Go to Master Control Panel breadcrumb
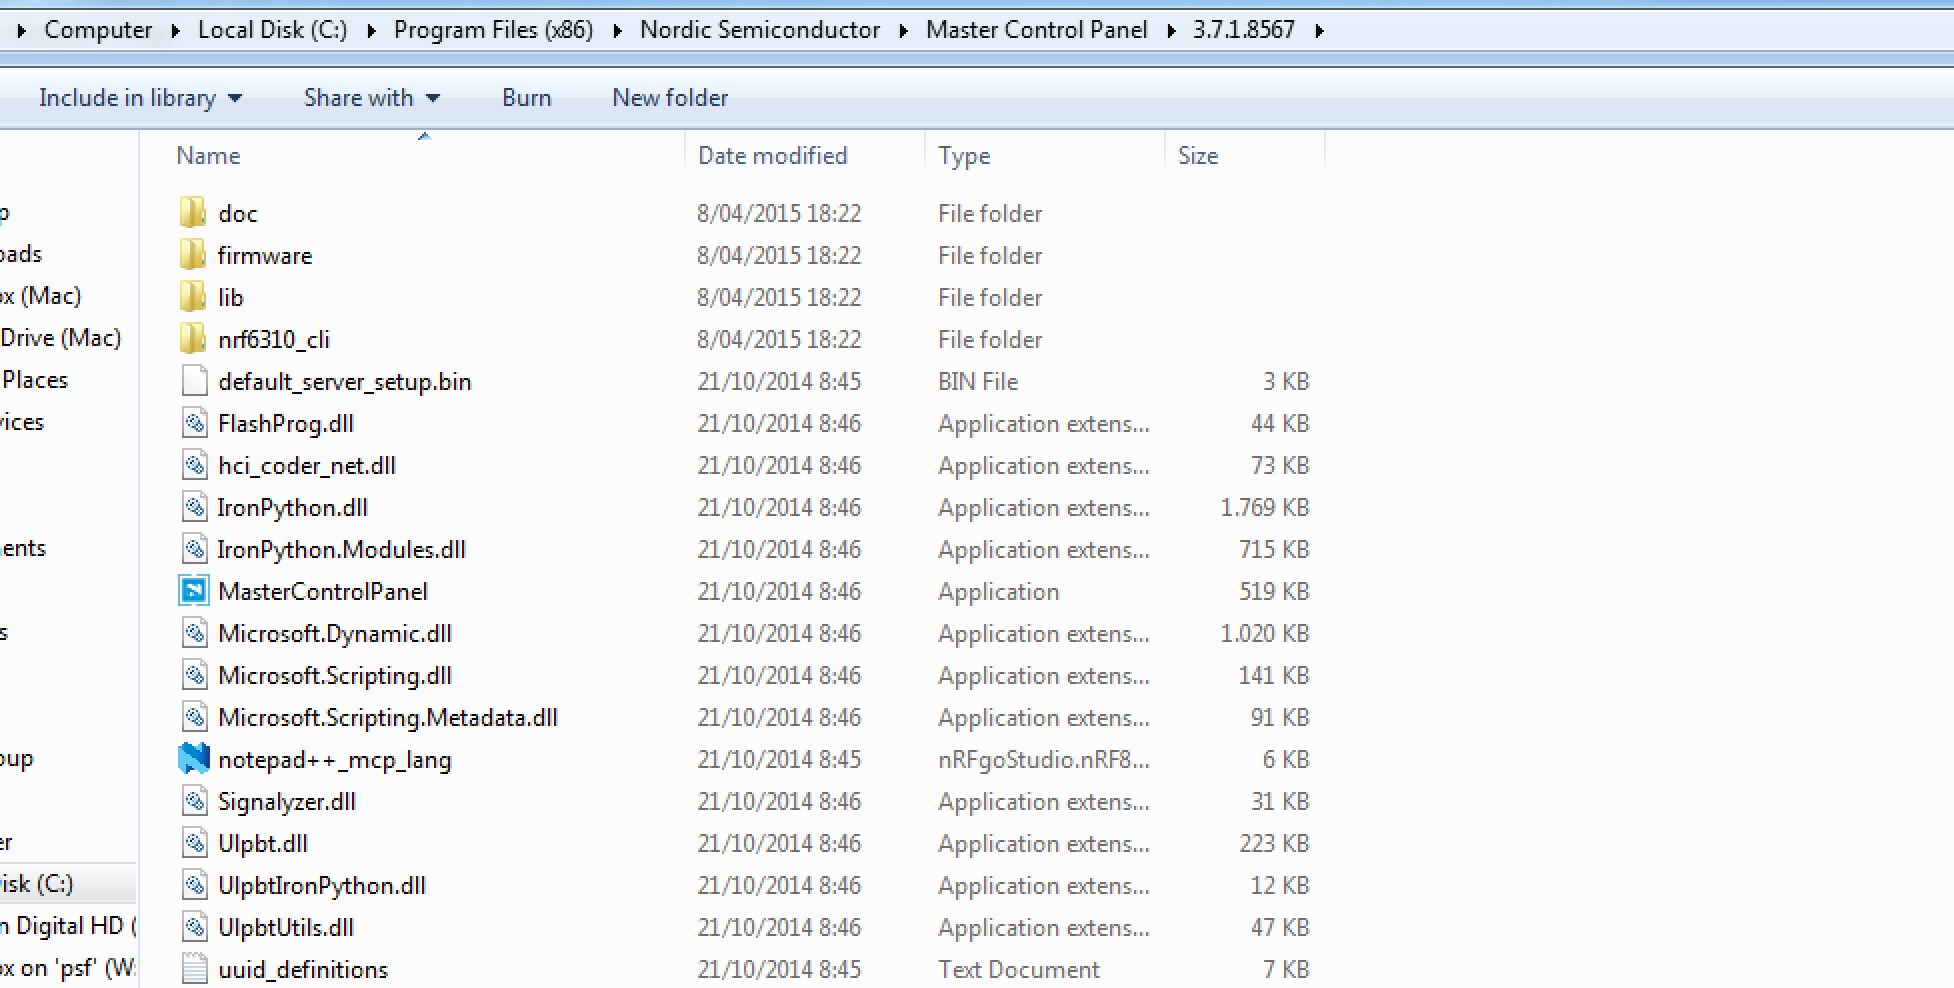Screen dimensions: 1954x988 1037,30
